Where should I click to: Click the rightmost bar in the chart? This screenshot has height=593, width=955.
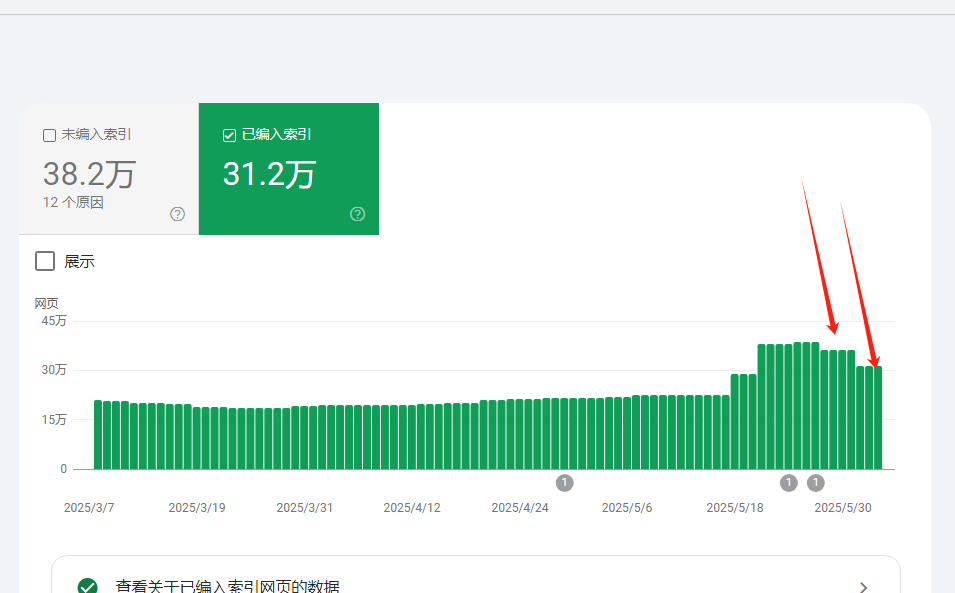(878, 418)
